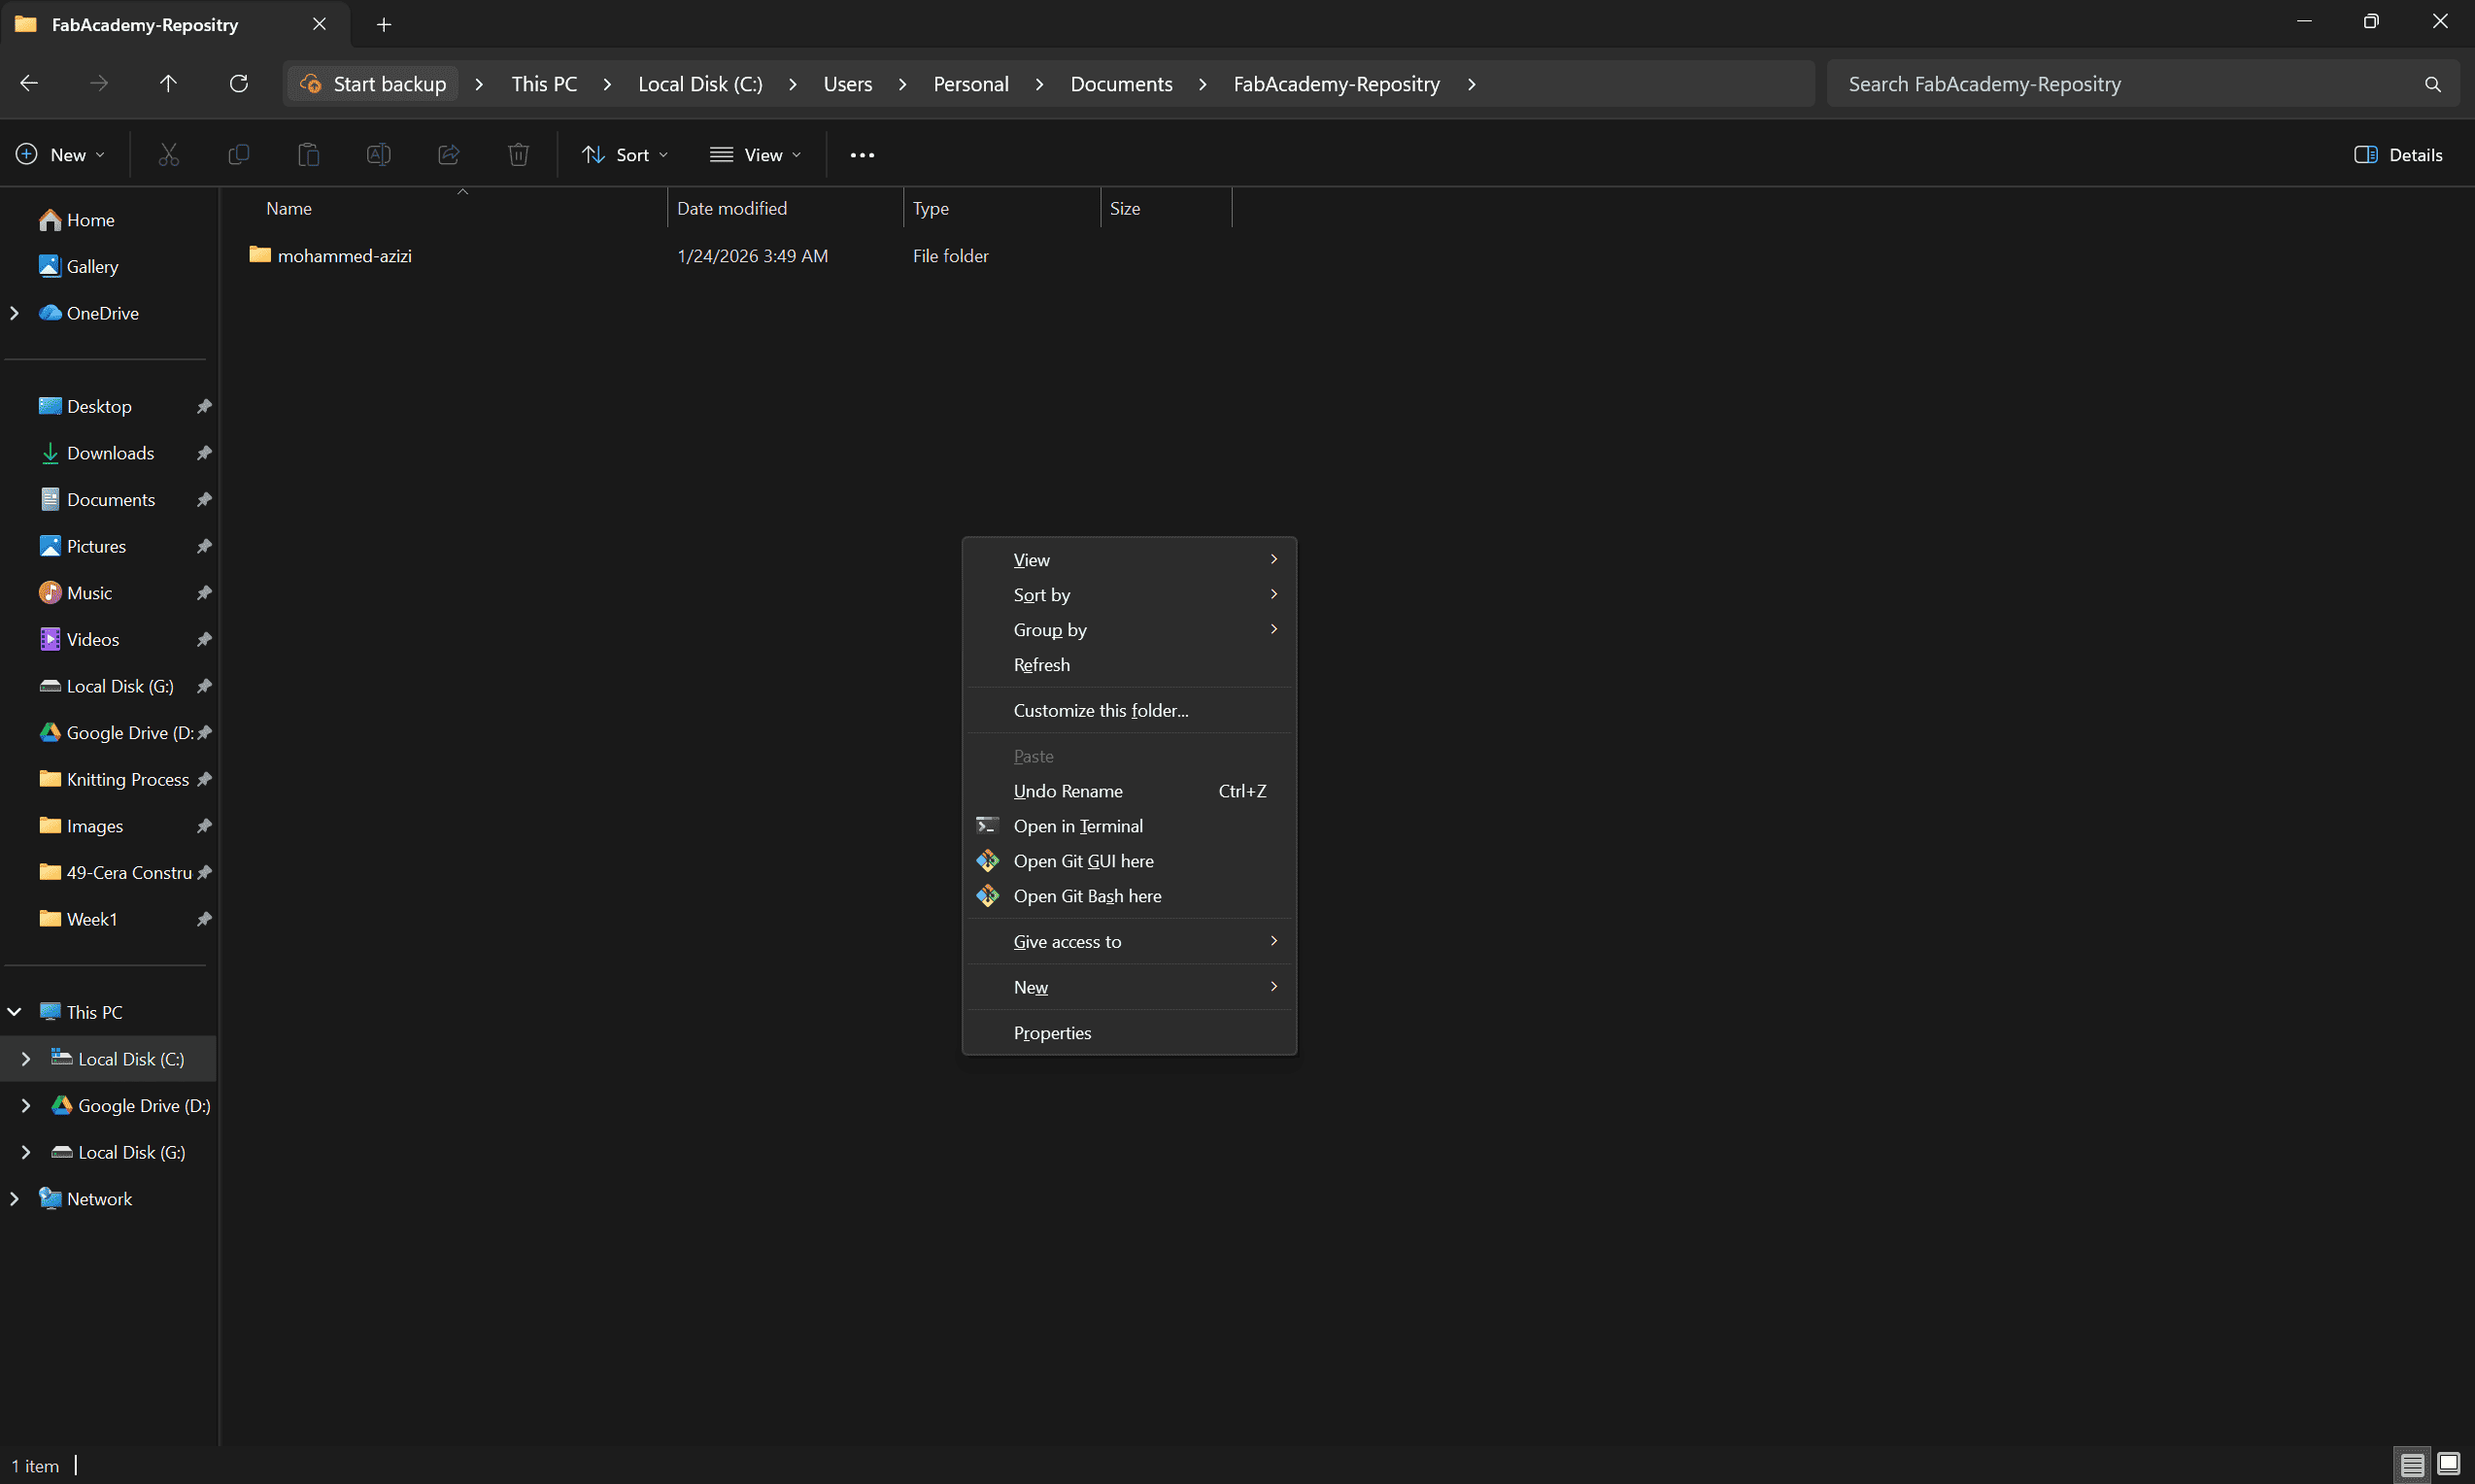Toggle the Details pane button
The image size is (2475, 1484).
2398,155
